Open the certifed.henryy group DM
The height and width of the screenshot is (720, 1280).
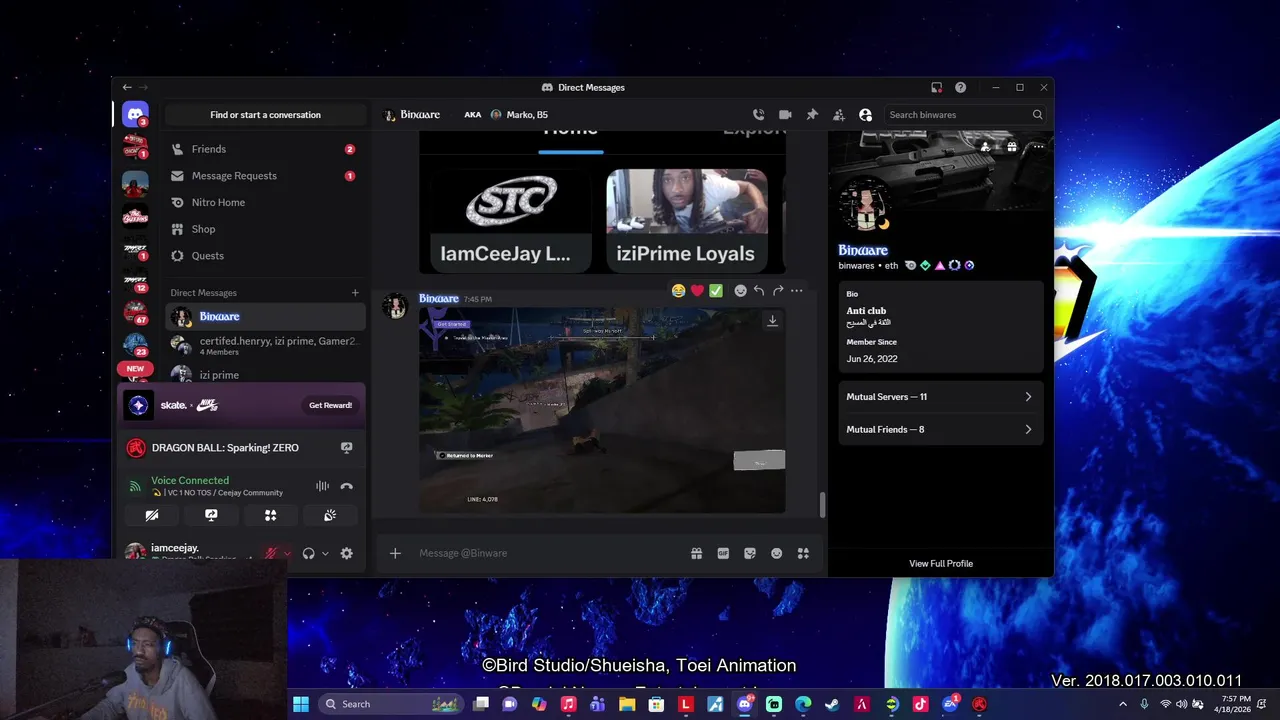tap(265, 346)
